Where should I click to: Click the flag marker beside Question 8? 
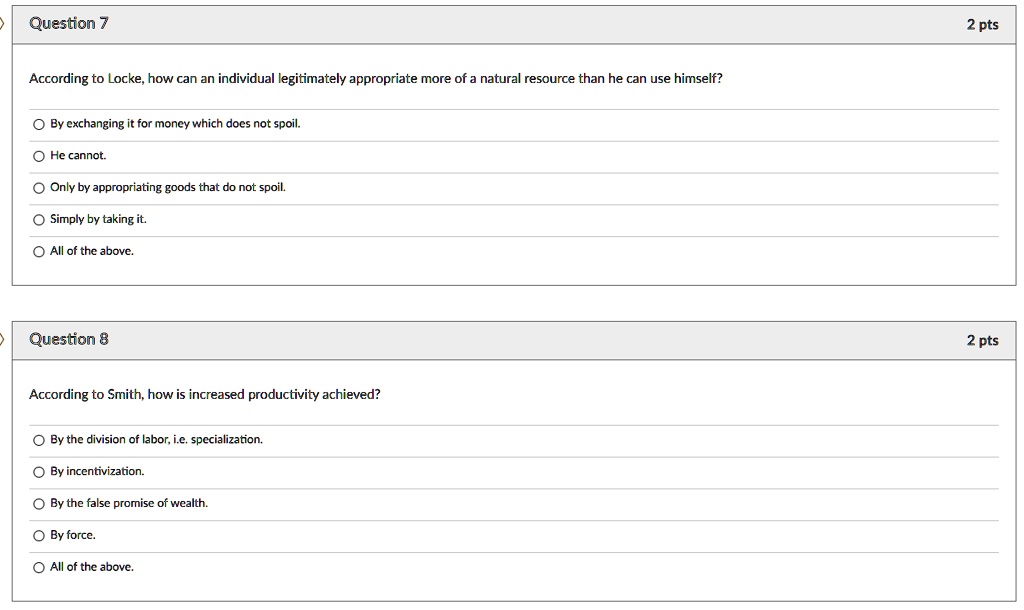(x=2, y=340)
